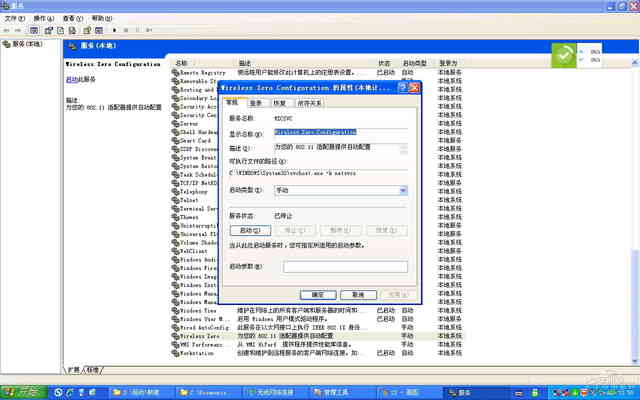Open the 服务 taskbar button
Image resolution: width=640 pixels, height=400 pixels.
point(476,393)
